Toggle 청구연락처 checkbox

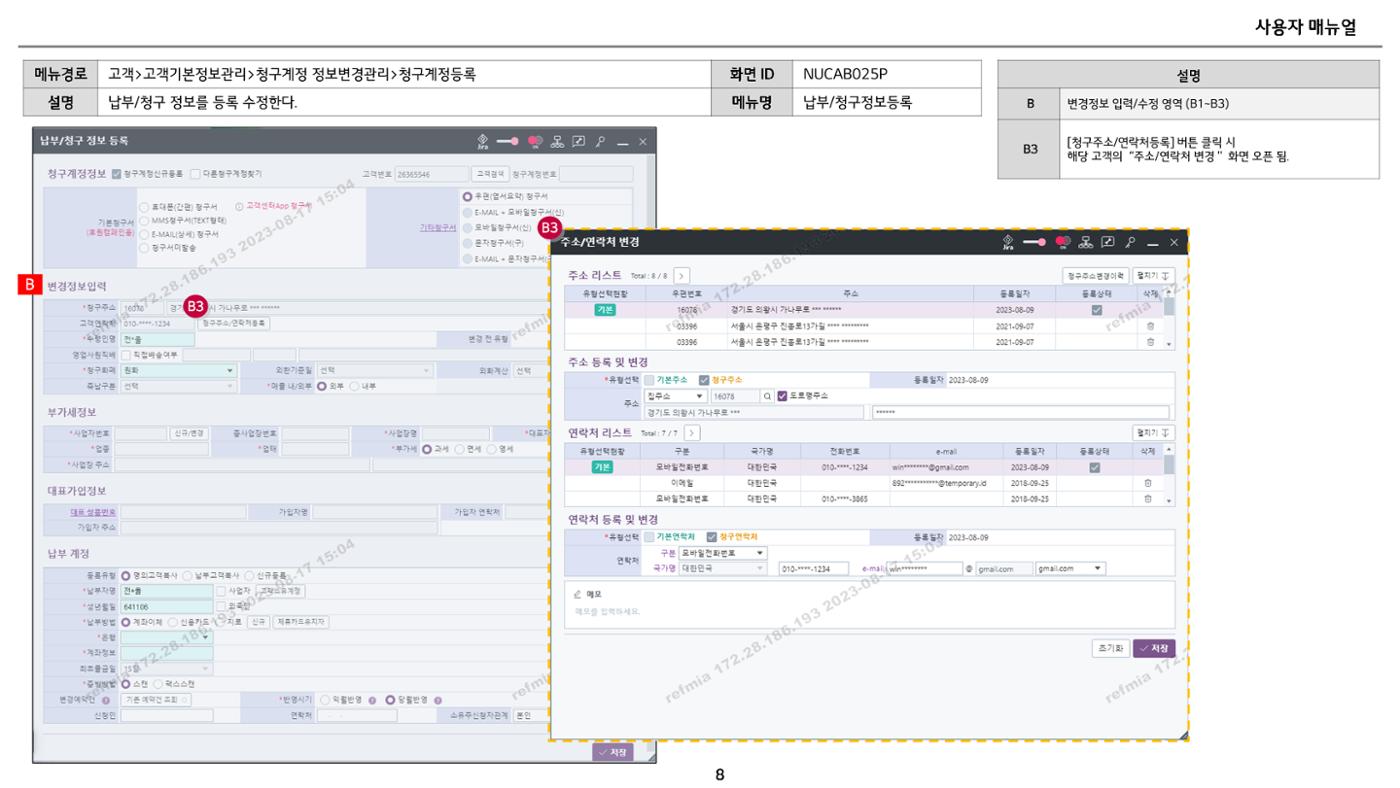[x=712, y=537]
